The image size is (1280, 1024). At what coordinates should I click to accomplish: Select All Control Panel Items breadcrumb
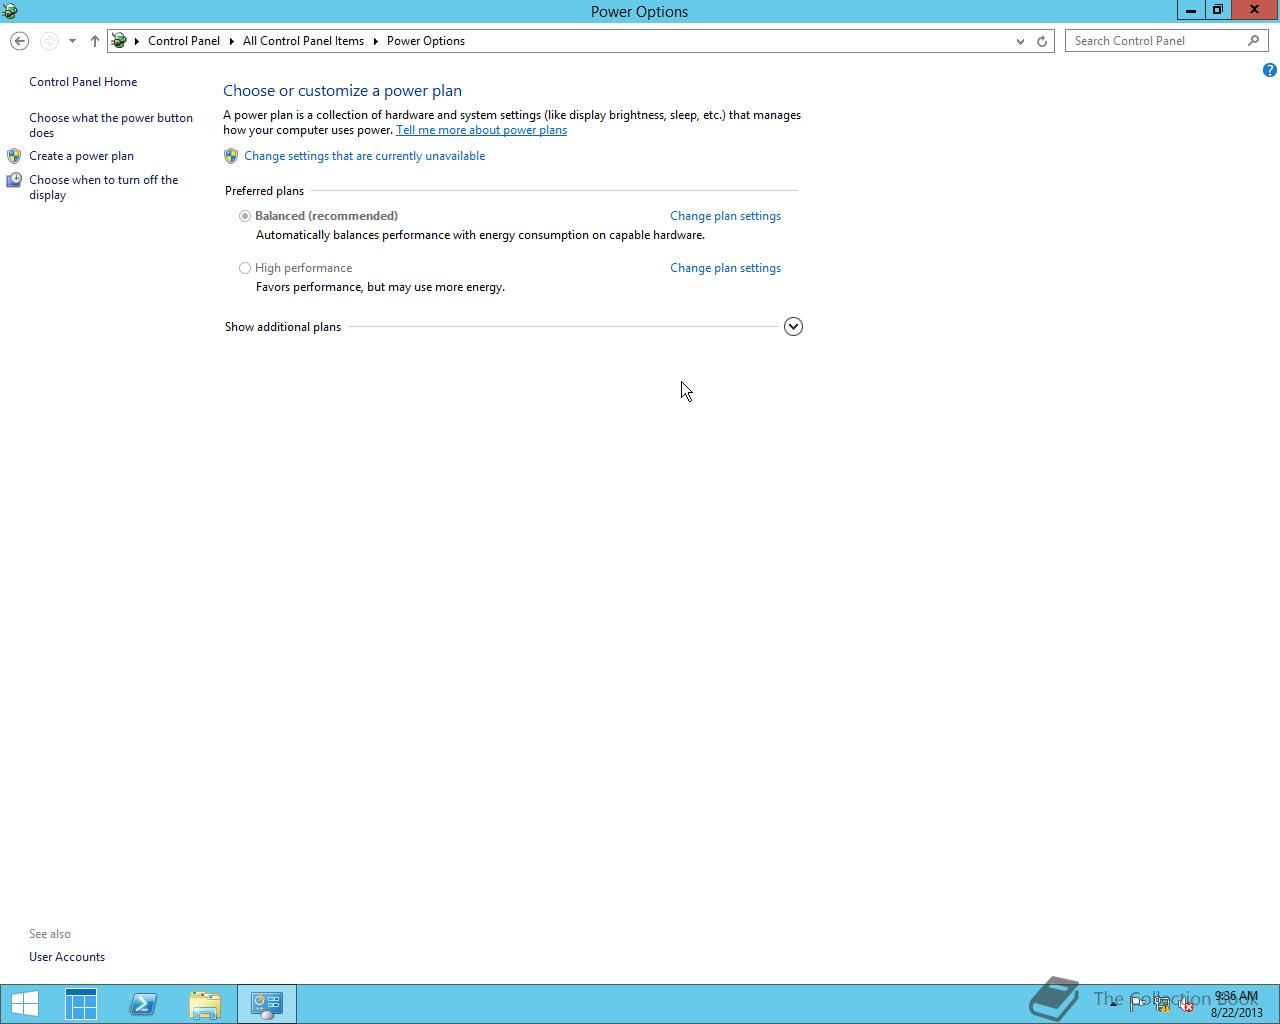(303, 41)
